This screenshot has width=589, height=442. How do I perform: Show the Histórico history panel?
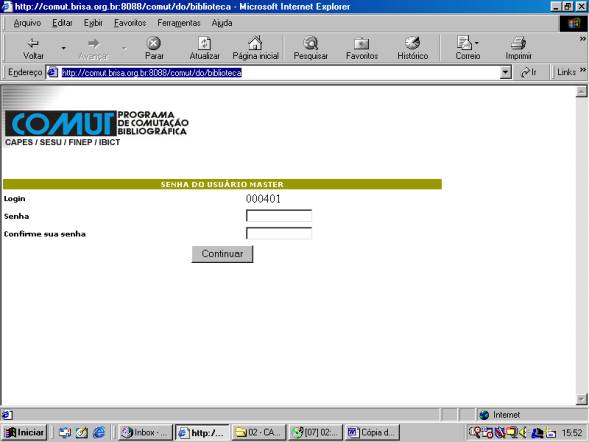pyautogui.click(x=412, y=43)
